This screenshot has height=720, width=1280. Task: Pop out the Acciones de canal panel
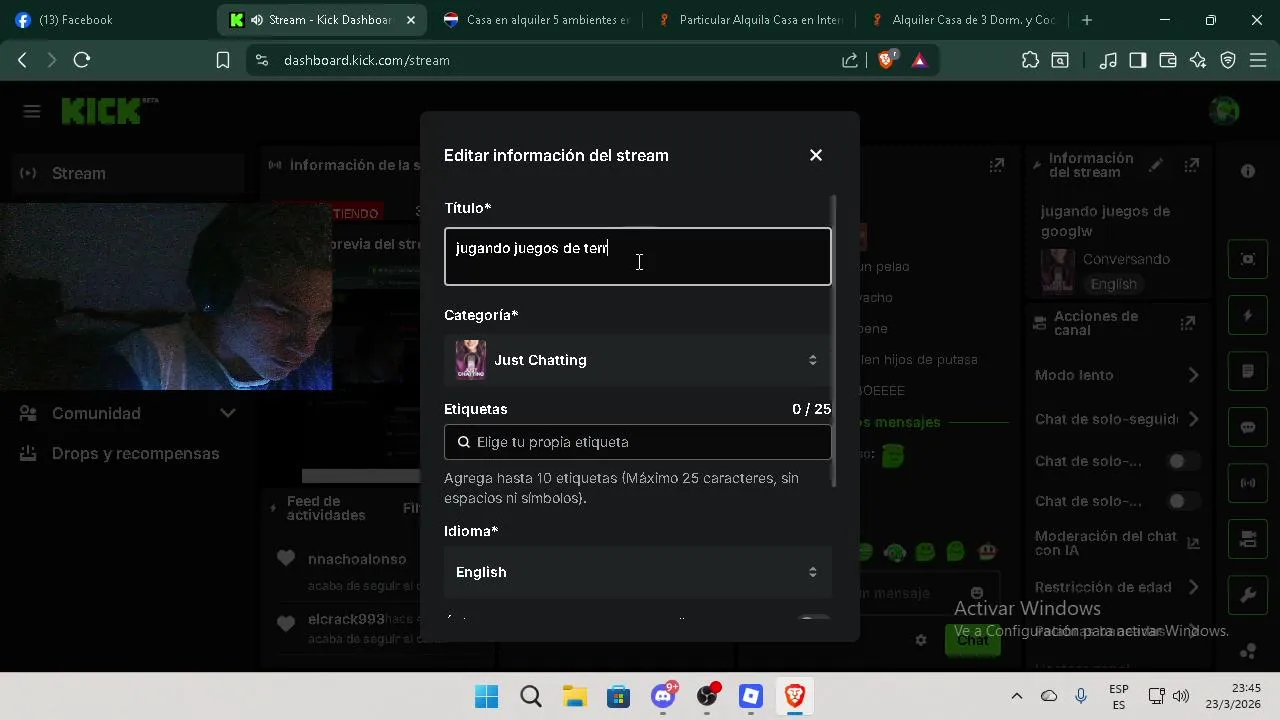(1188, 323)
